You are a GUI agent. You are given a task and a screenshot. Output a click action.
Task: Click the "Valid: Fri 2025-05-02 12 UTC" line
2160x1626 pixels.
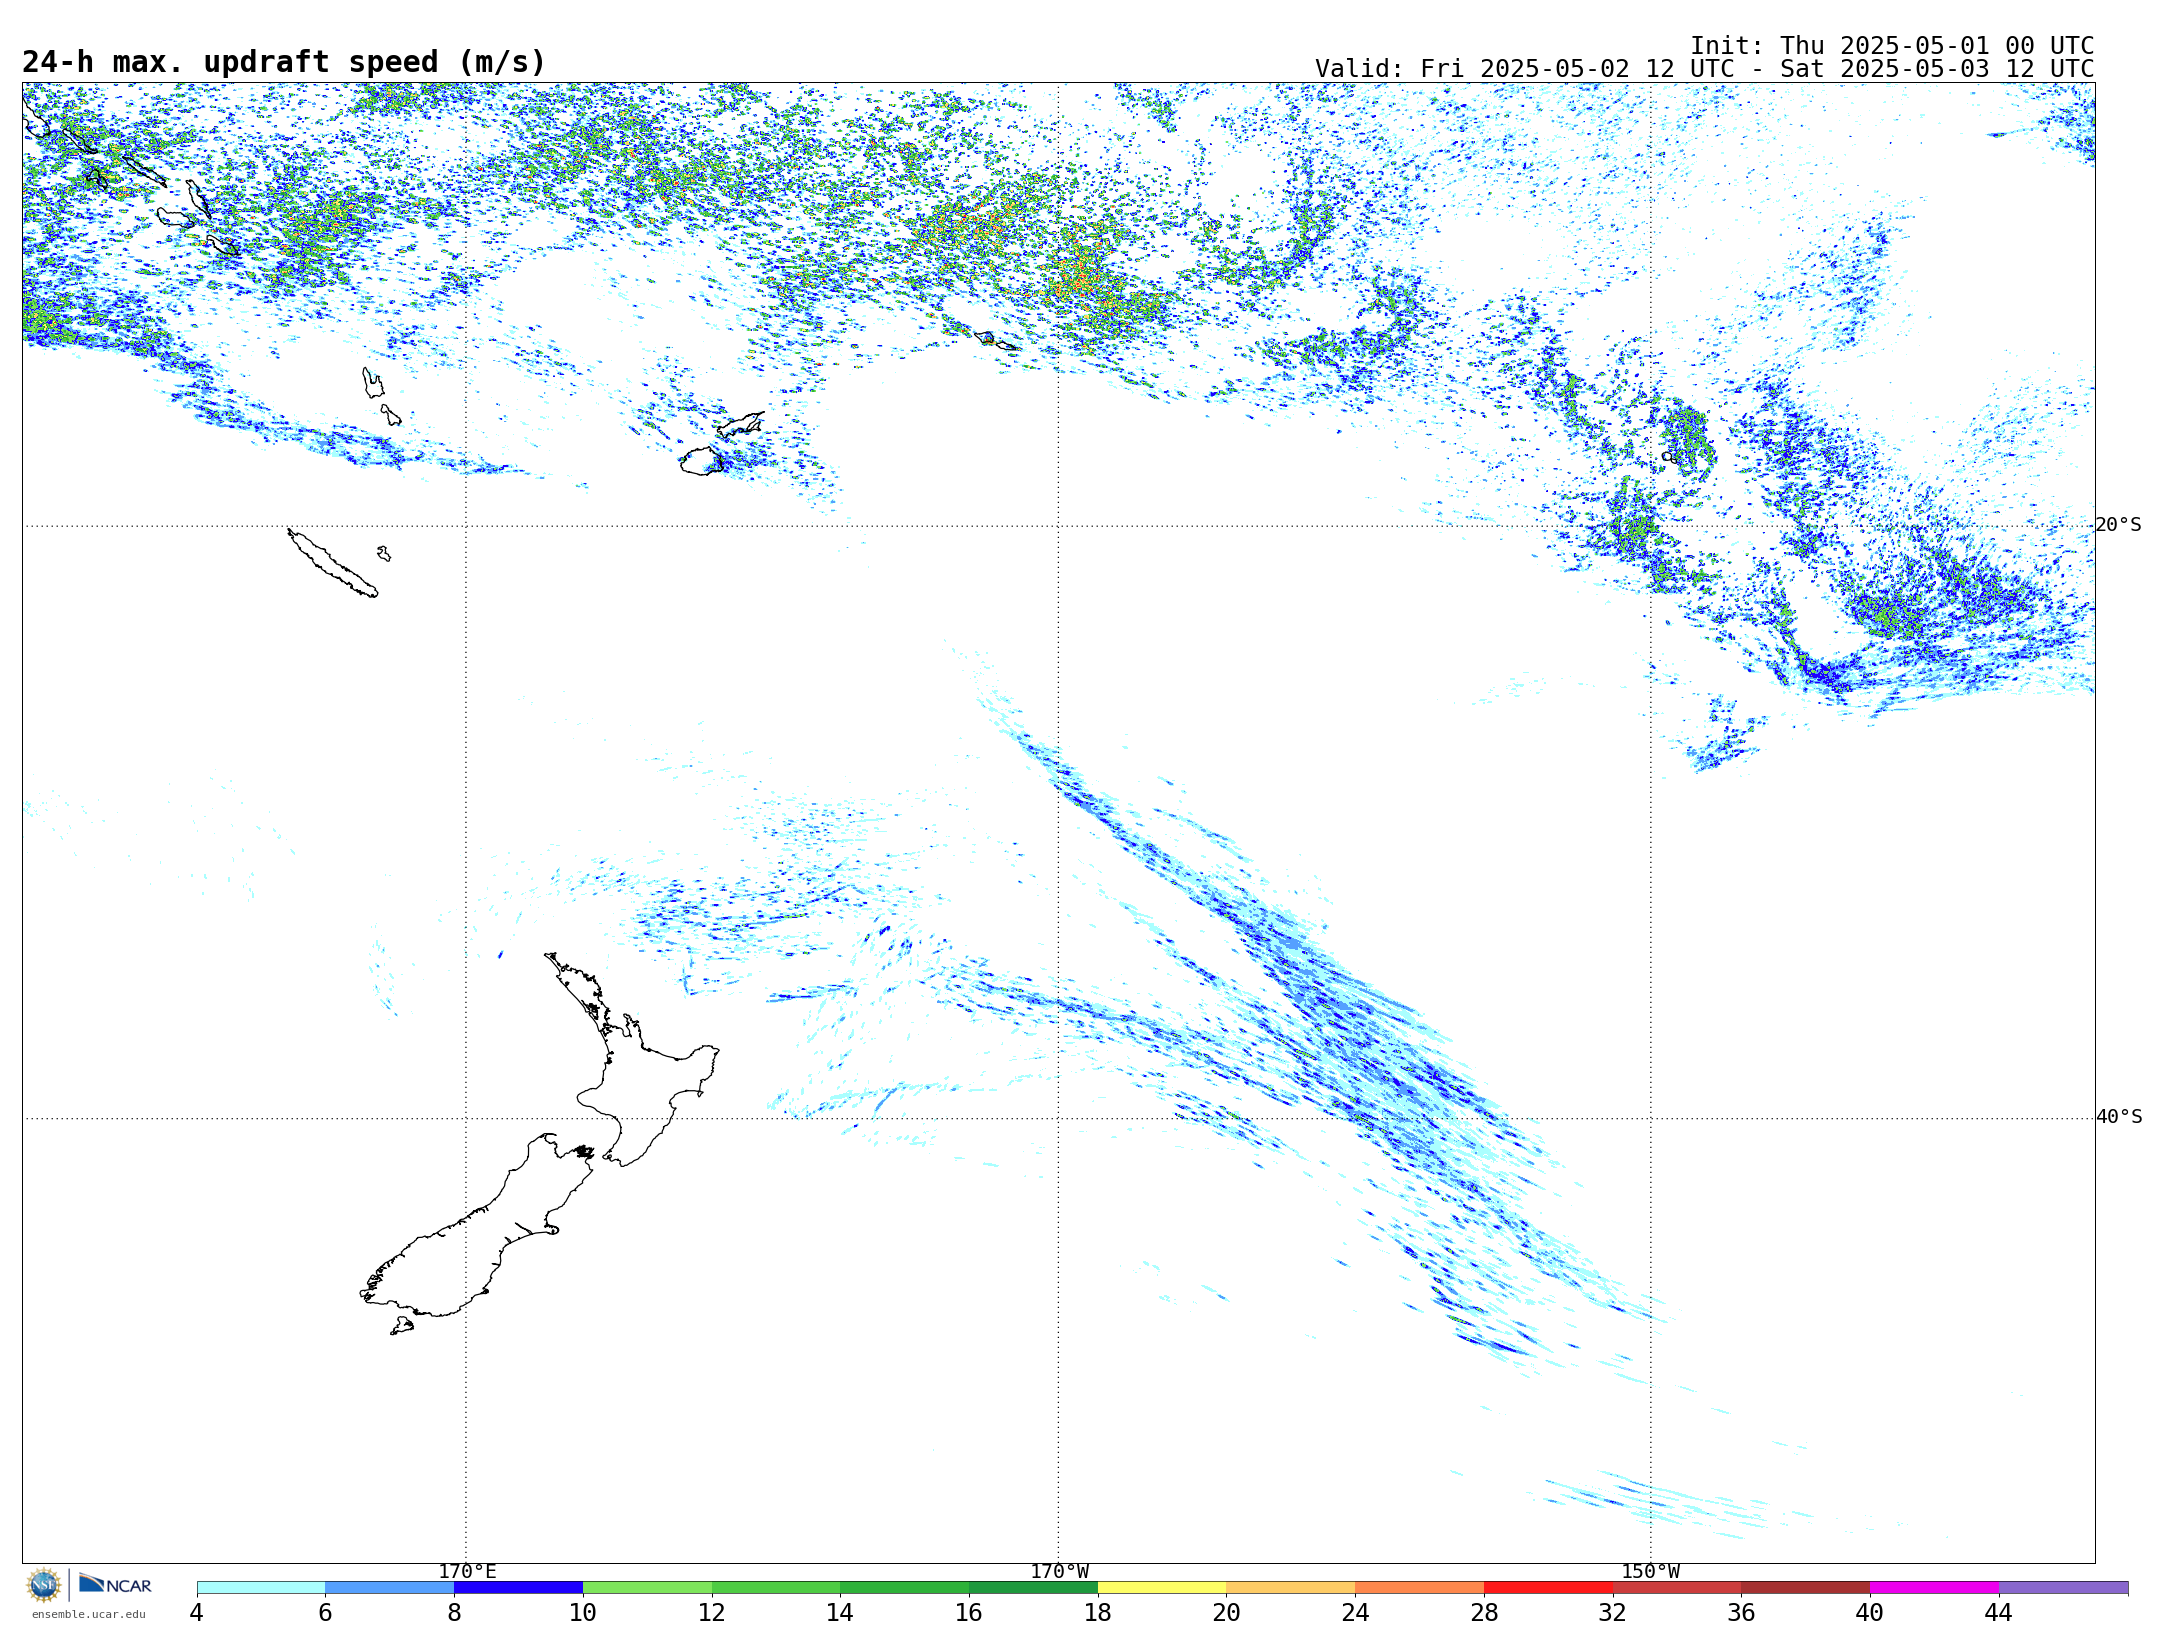(1704, 69)
